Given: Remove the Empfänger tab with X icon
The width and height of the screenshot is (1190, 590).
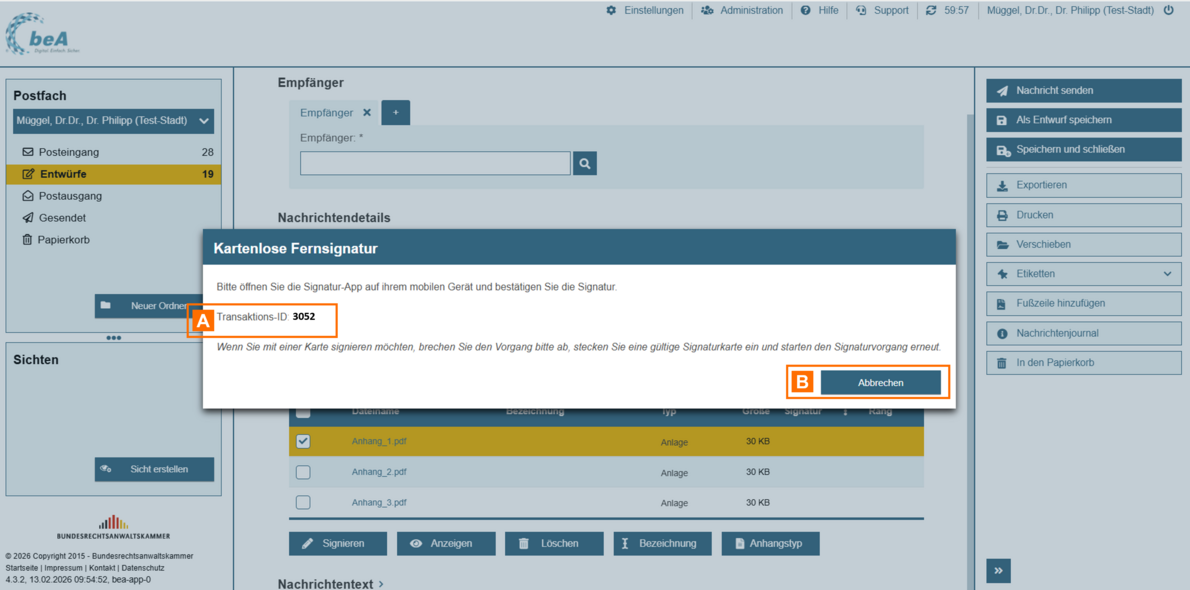Looking at the screenshot, I should pos(367,113).
